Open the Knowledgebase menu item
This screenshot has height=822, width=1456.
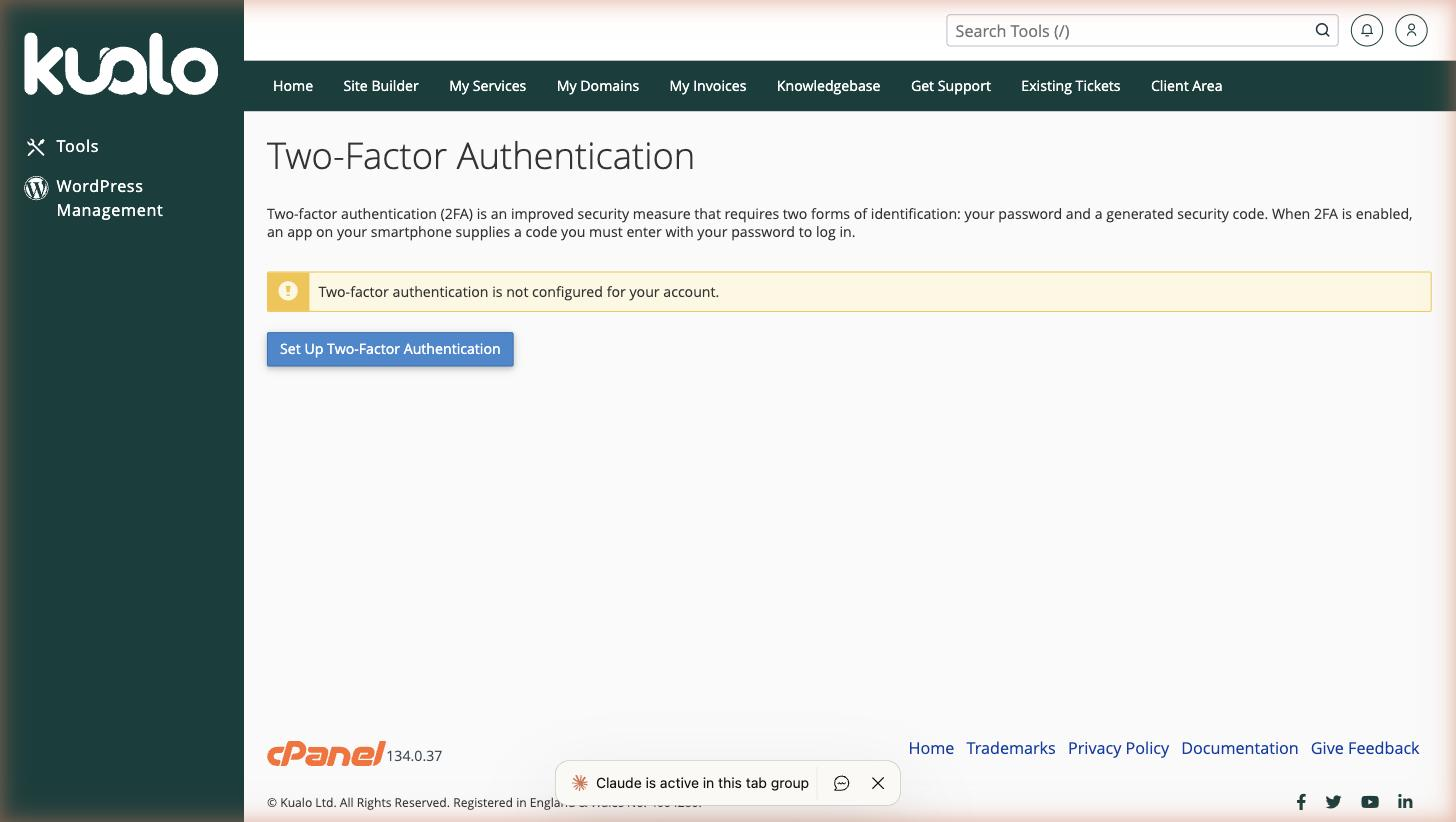(828, 86)
